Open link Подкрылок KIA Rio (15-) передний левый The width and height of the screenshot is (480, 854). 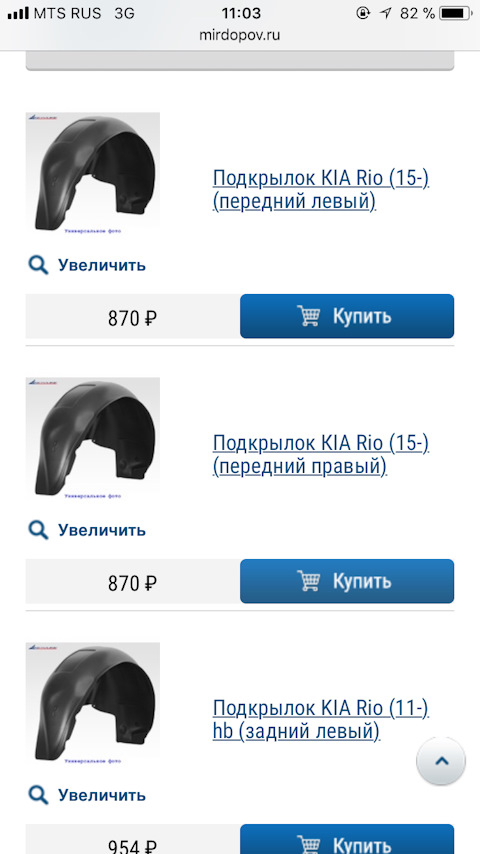point(321,190)
